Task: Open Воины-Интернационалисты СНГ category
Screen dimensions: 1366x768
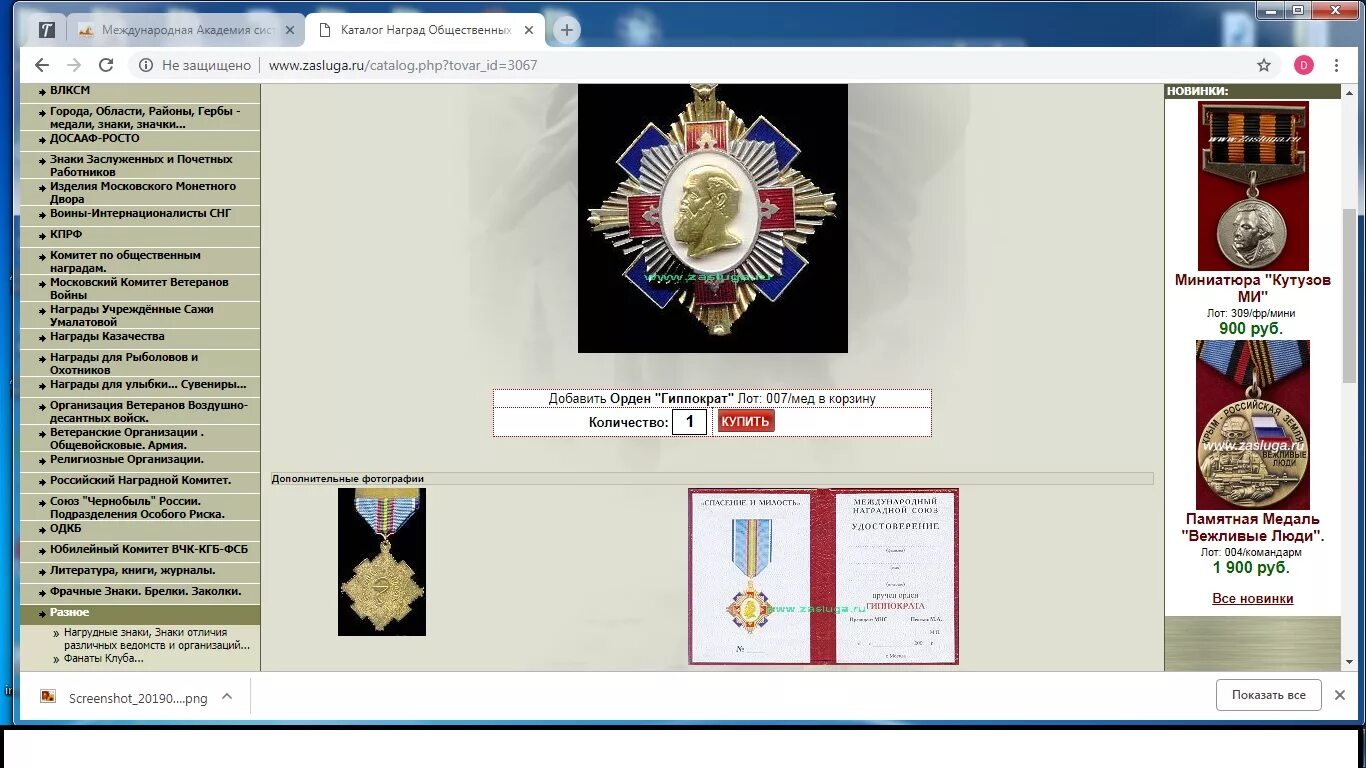Action: pos(140,213)
